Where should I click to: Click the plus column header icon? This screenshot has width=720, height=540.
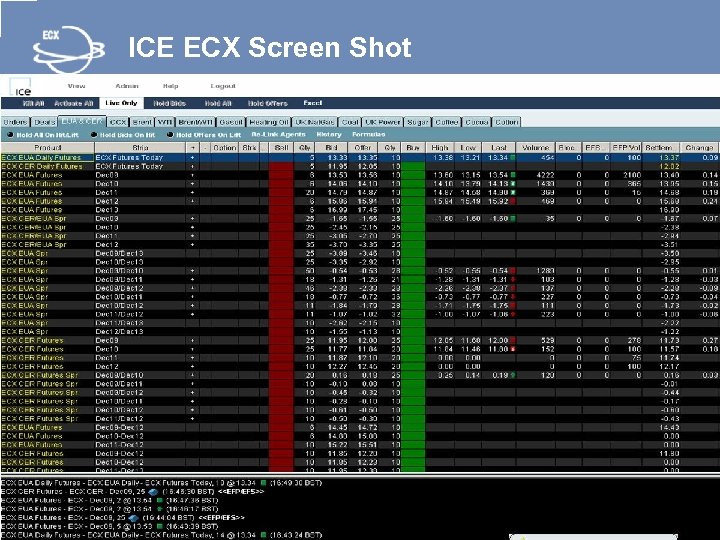192,148
